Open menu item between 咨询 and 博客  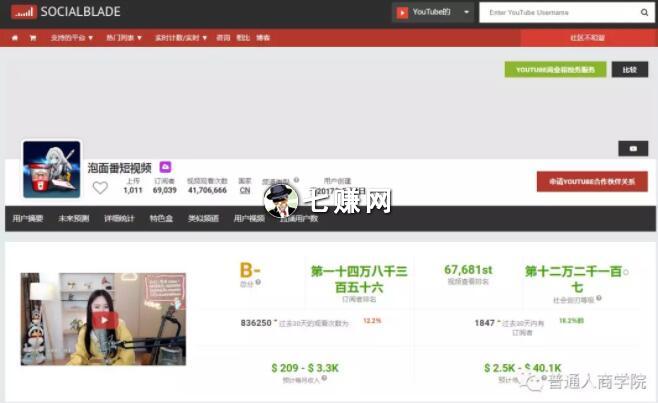[243, 38]
